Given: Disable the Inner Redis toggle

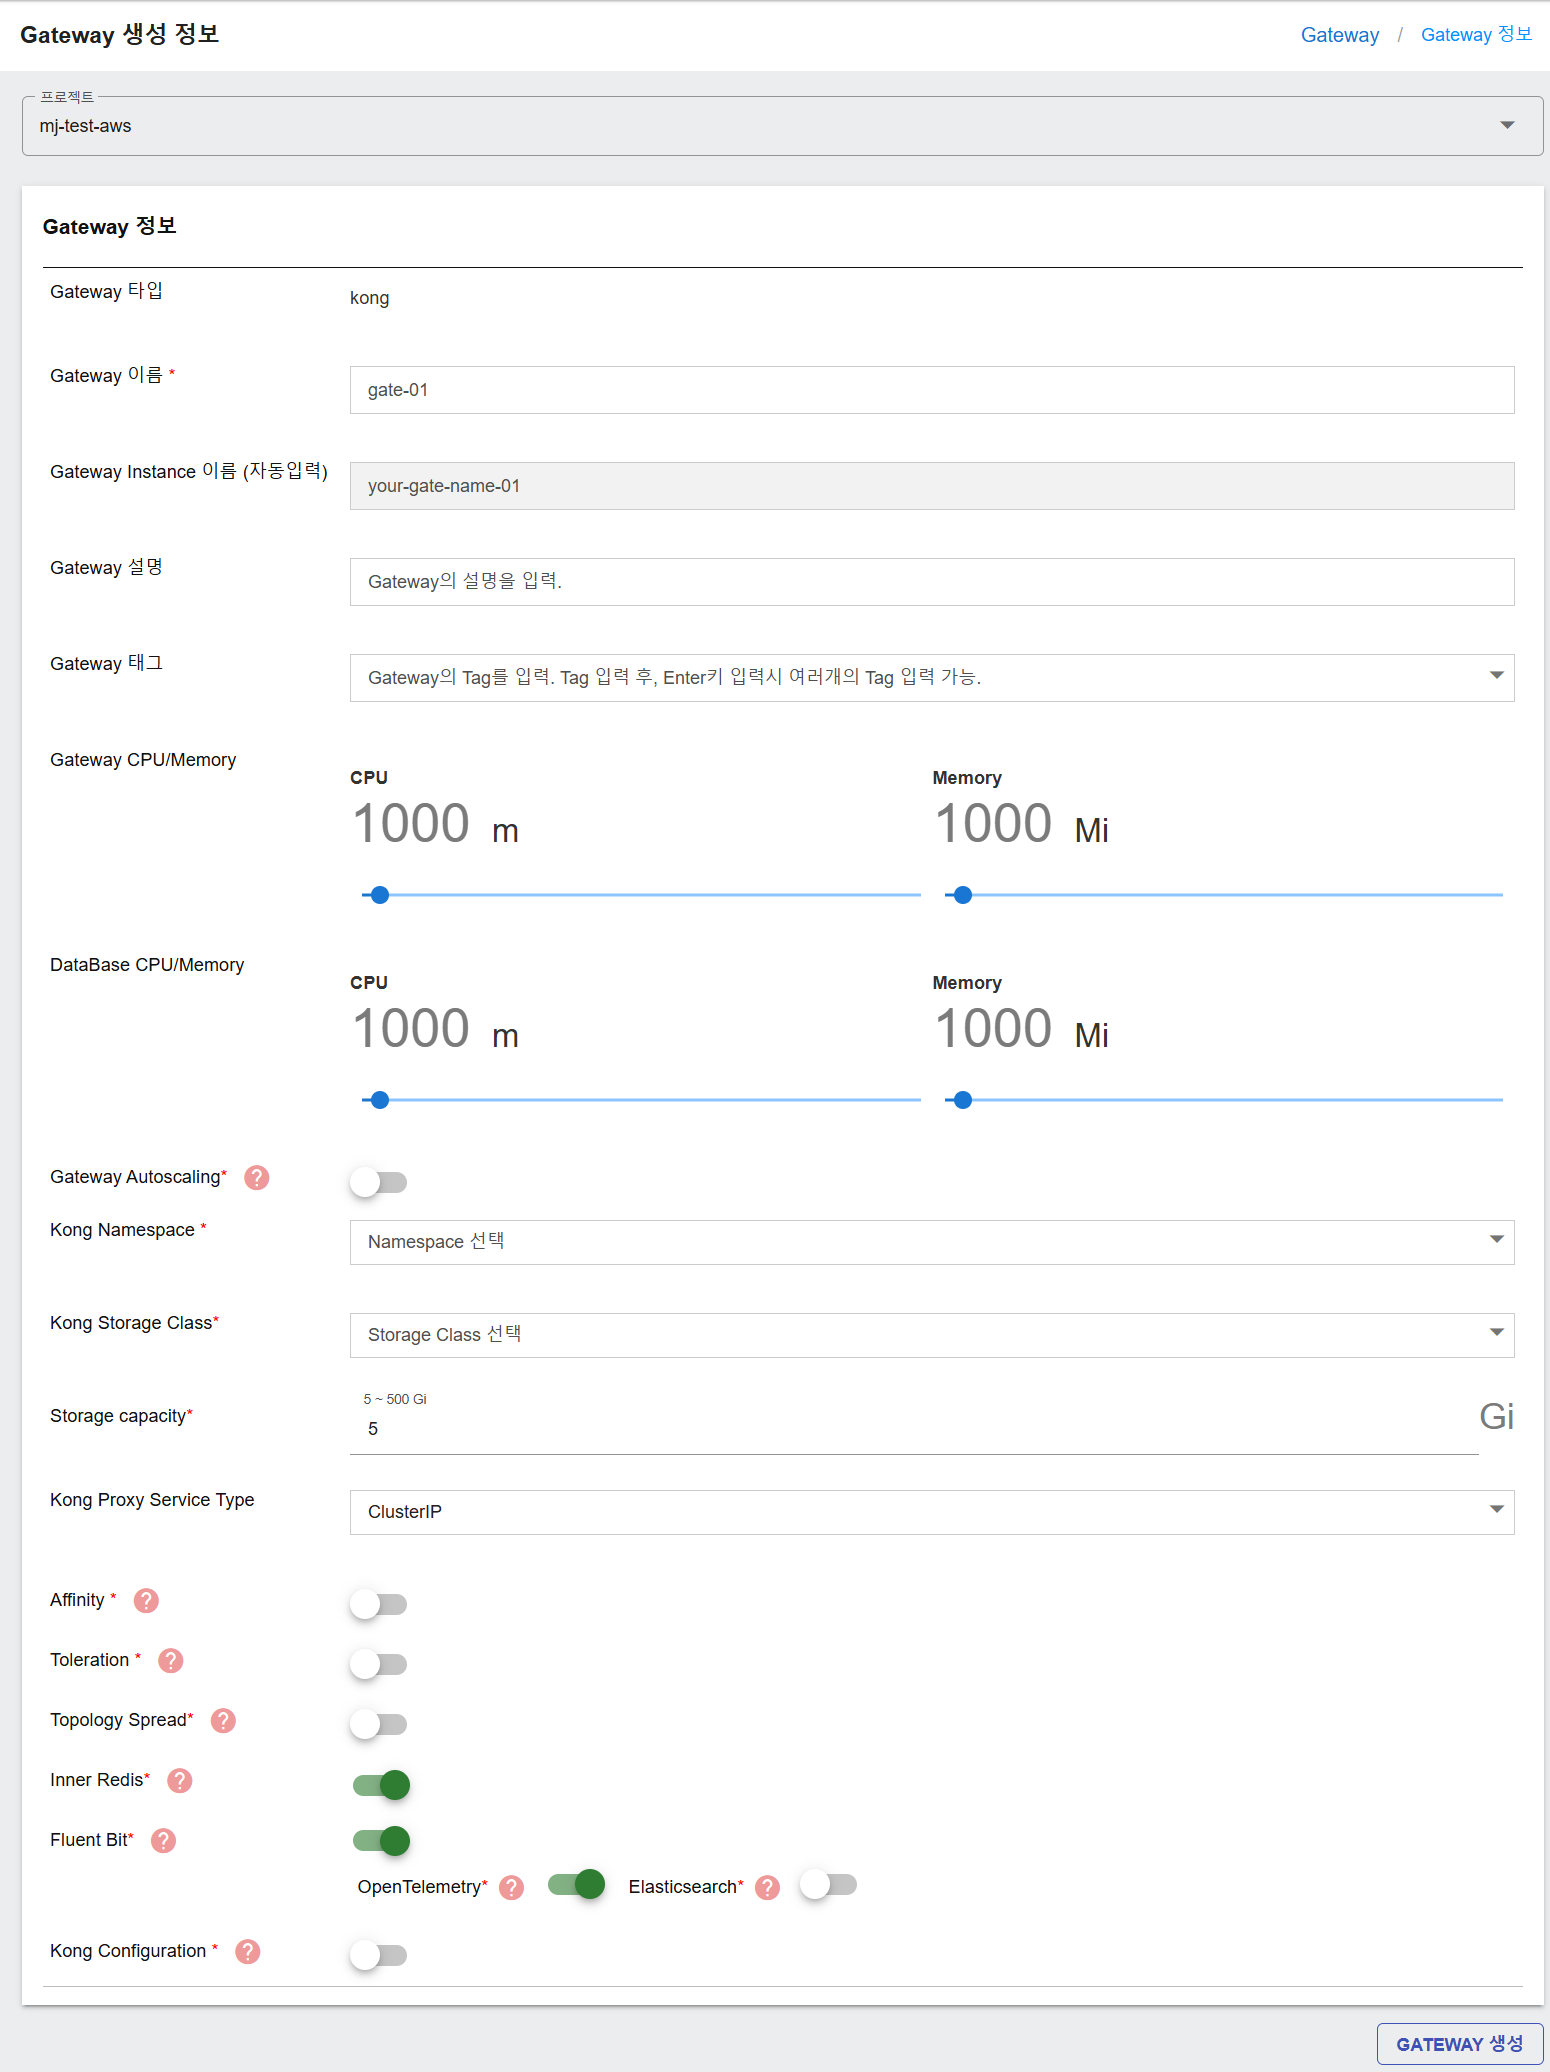Looking at the screenshot, I should point(381,1785).
